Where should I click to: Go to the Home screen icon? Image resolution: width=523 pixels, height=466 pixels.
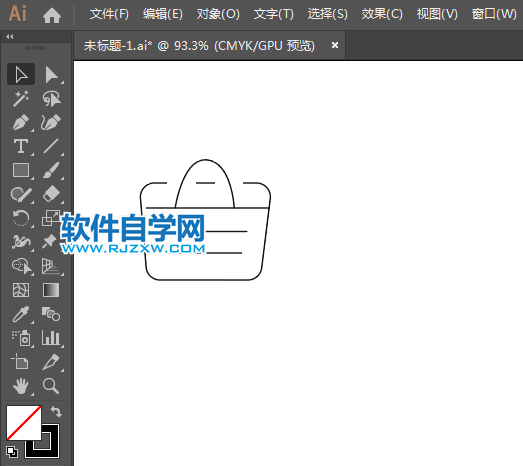pyautogui.click(x=52, y=15)
